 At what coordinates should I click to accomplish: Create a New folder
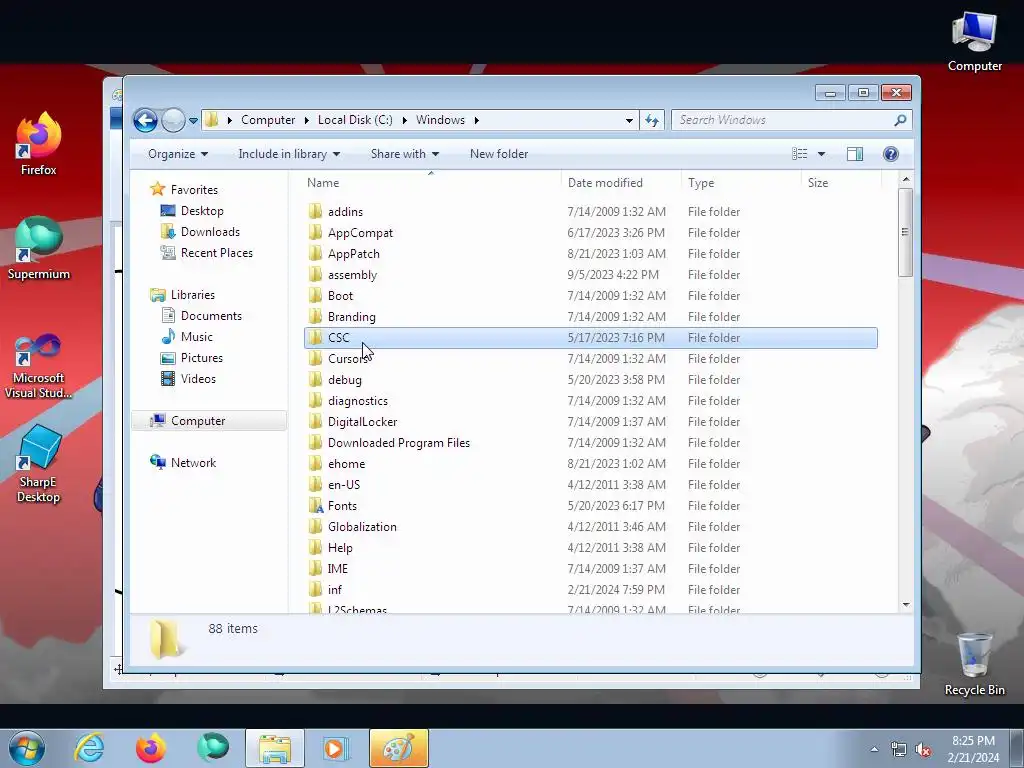499,154
